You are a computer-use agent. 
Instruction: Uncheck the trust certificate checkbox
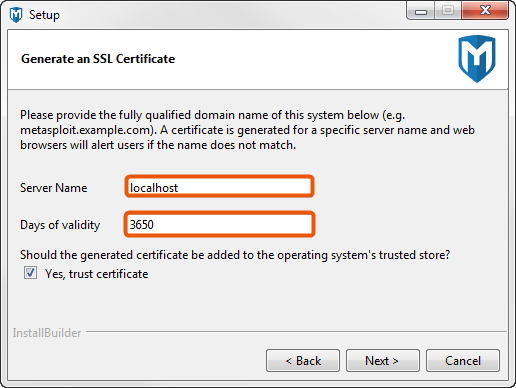click(x=30, y=273)
